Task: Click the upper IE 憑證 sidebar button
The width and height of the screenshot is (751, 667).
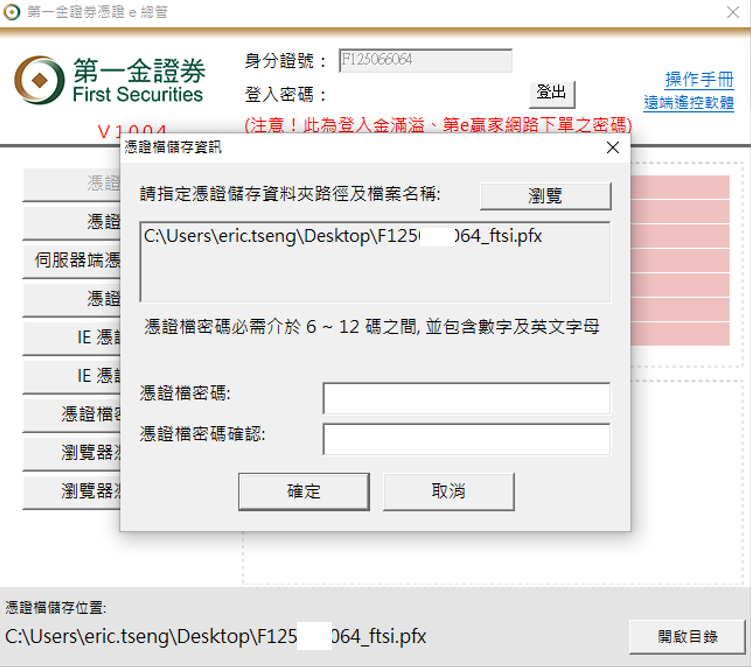Action: click(x=72, y=337)
